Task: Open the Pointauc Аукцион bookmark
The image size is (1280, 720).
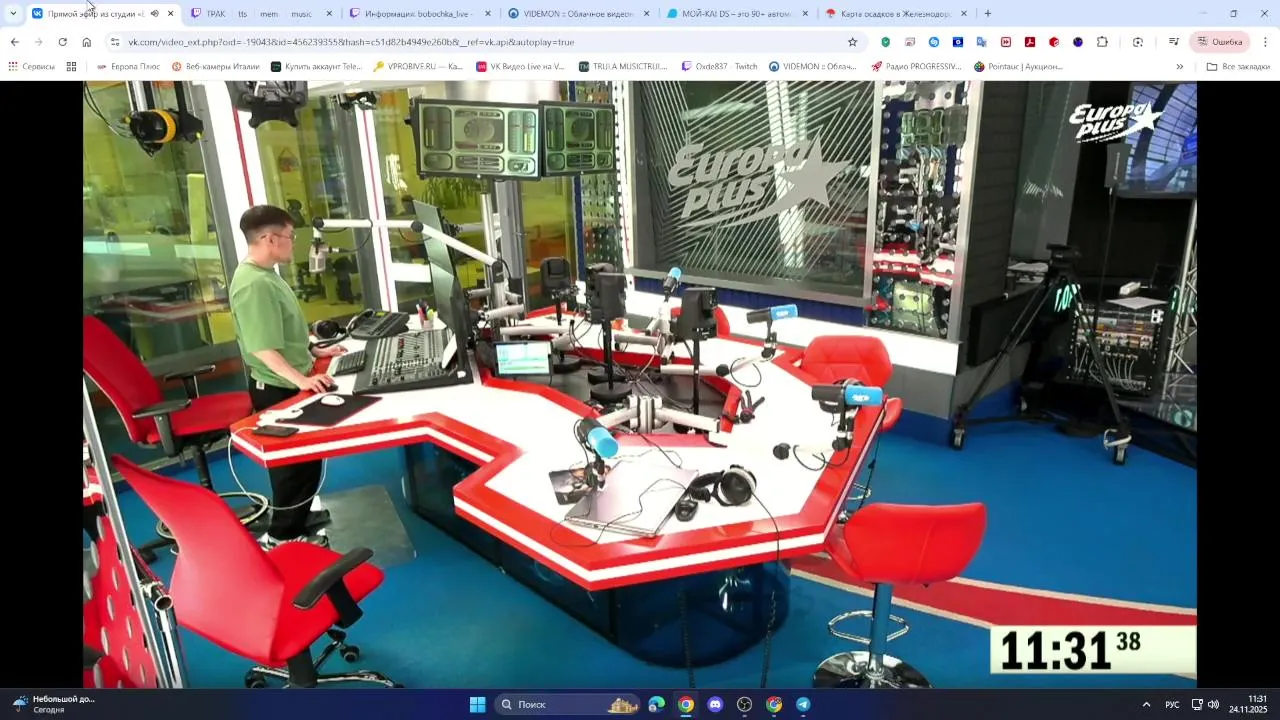Action: [x=1018, y=67]
